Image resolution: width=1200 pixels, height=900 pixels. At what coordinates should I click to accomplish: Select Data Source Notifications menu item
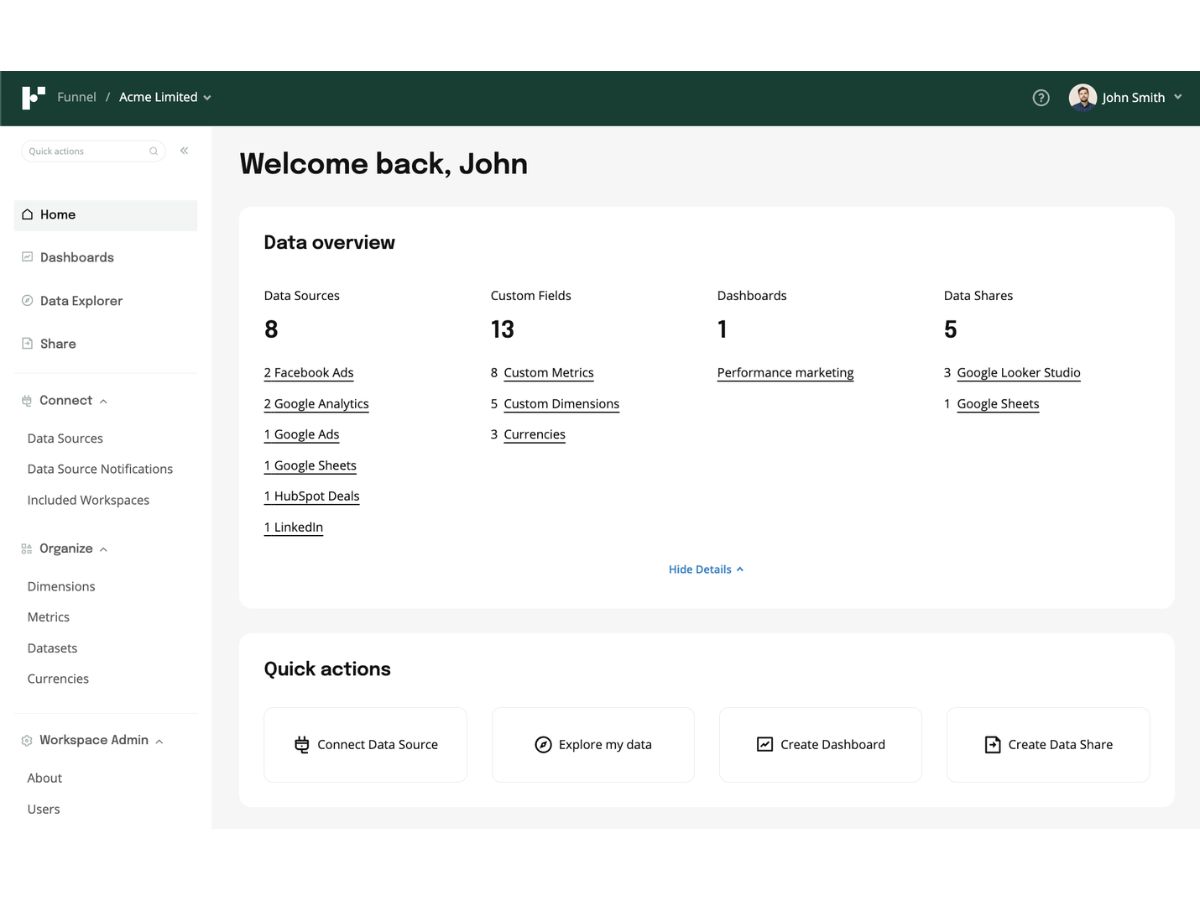click(x=100, y=469)
